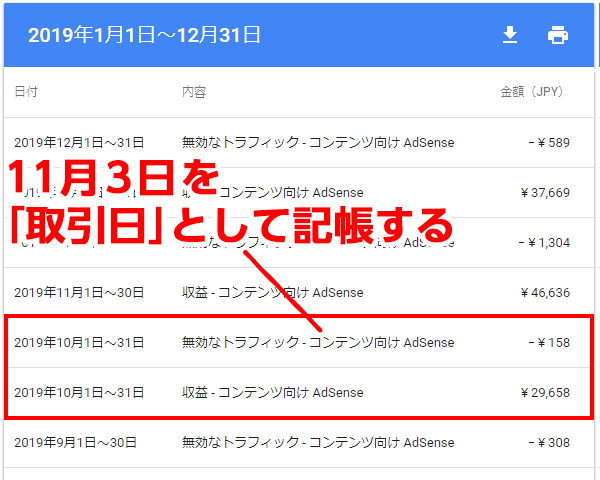Click the amount −¥1,304
Screen dimensions: 600x480
click(544, 243)
